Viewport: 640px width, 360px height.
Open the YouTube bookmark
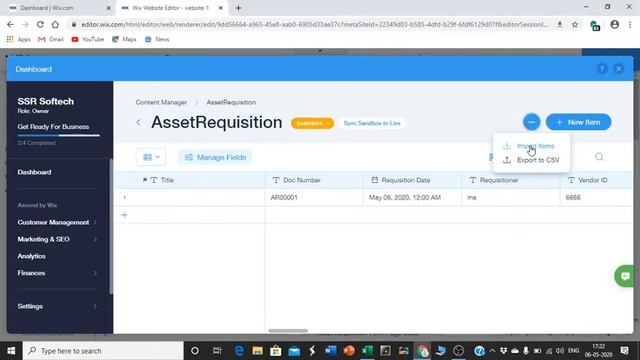[88, 39]
